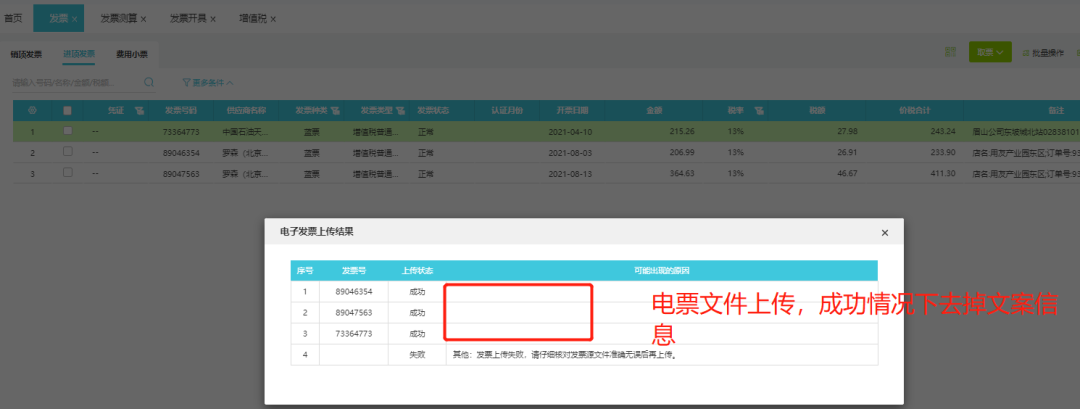Click the QR code scan icon
Image resolution: width=1080 pixels, height=409 pixels.
(951, 52)
